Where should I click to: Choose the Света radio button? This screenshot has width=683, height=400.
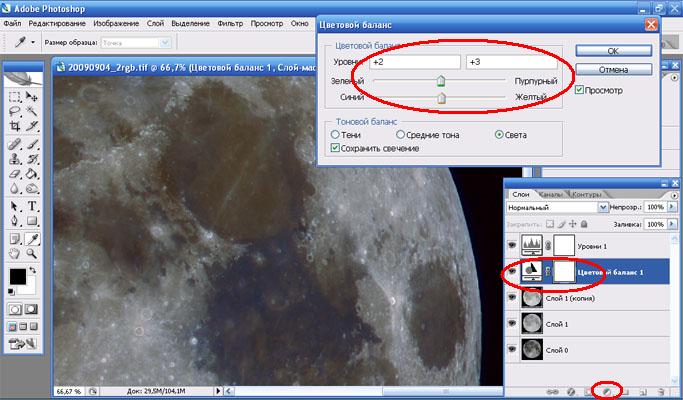pyautogui.click(x=499, y=135)
